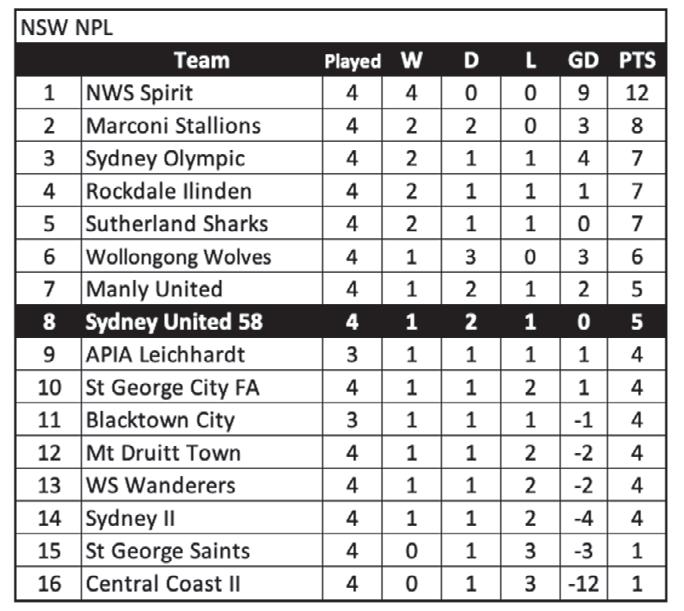Select Sutherland Sharks row name
This screenshot has width=684, height=611.
[176, 224]
